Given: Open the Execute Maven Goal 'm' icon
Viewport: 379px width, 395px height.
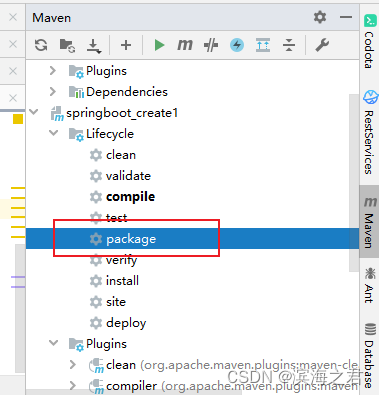Looking at the screenshot, I should (185, 45).
